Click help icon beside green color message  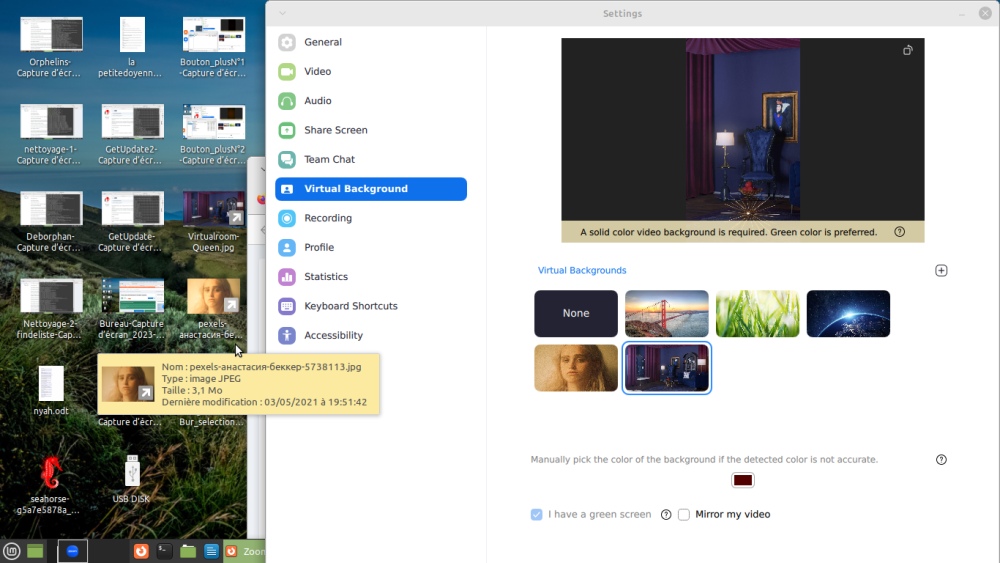pos(899,232)
